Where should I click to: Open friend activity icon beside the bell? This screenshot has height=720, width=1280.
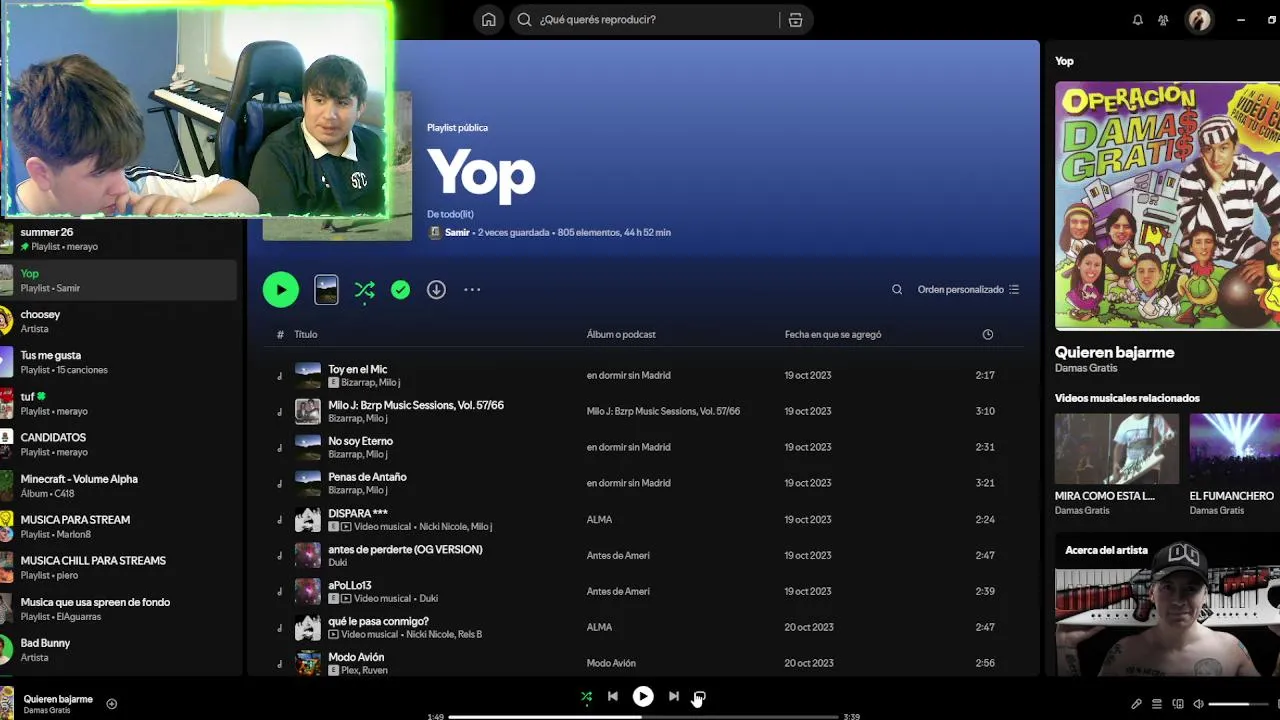tap(1163, 20)
